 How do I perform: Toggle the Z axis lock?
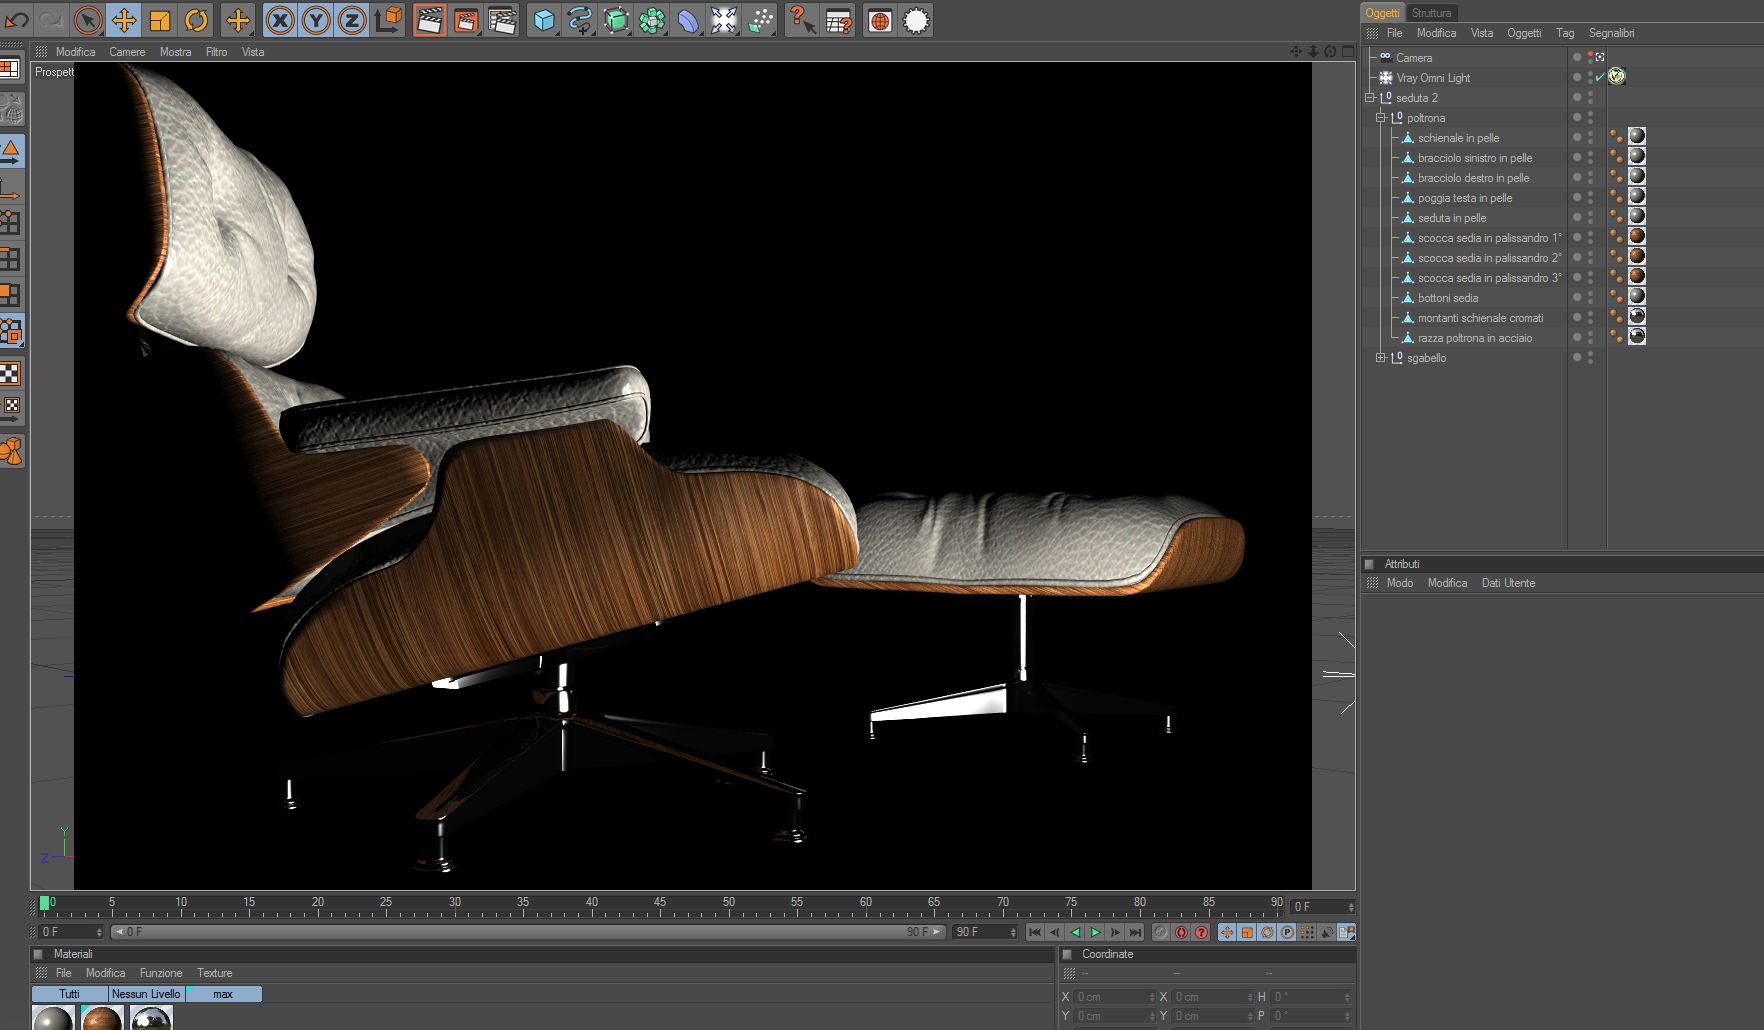[x=351, y=20]
